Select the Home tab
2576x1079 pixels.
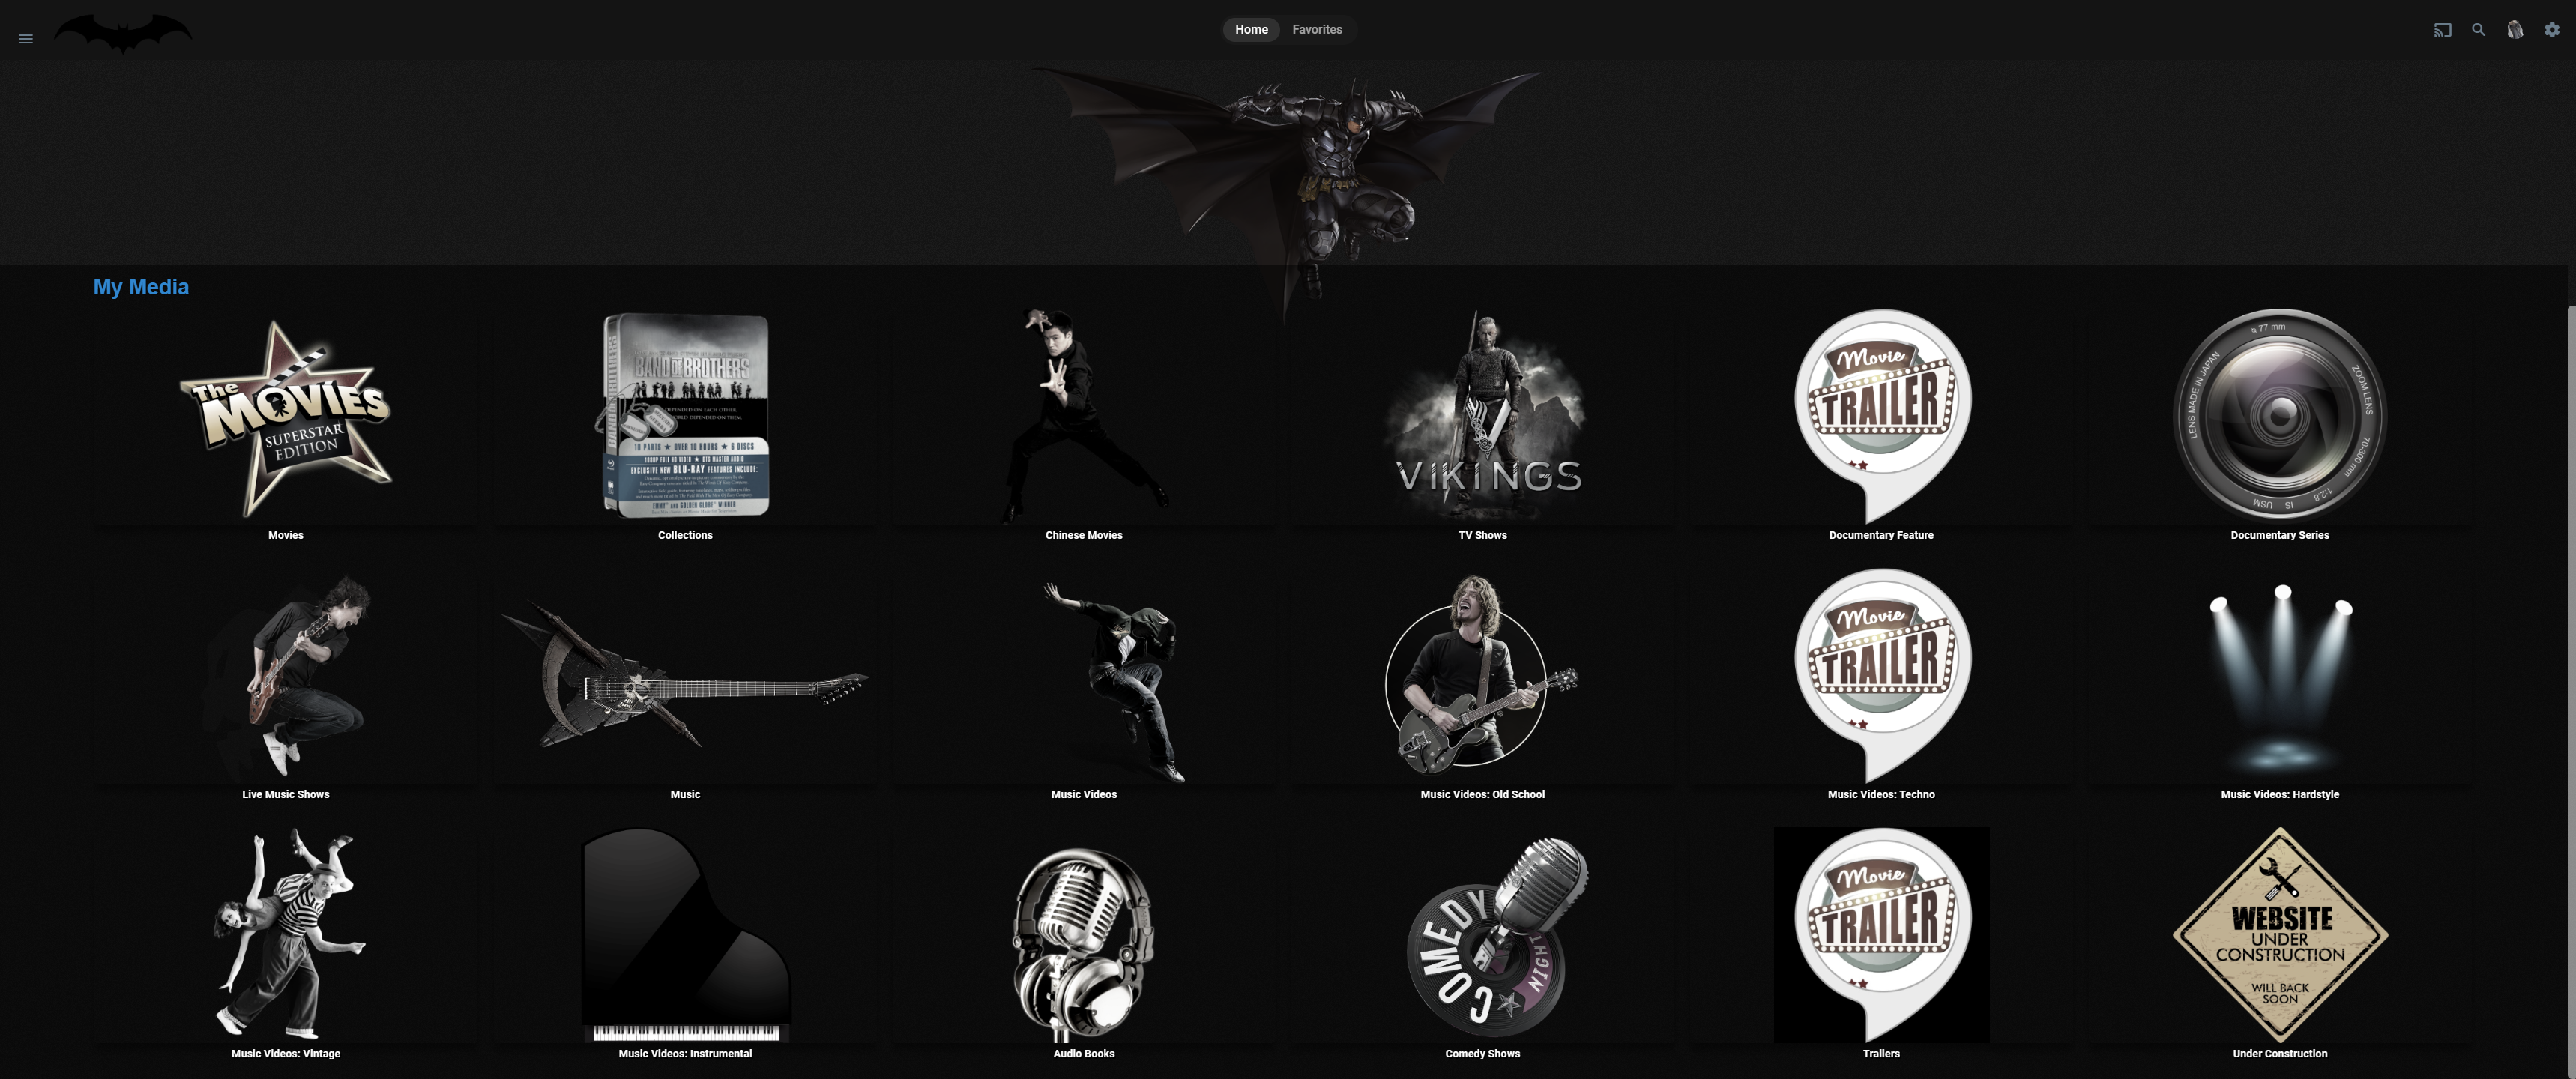pos(1251,30)
